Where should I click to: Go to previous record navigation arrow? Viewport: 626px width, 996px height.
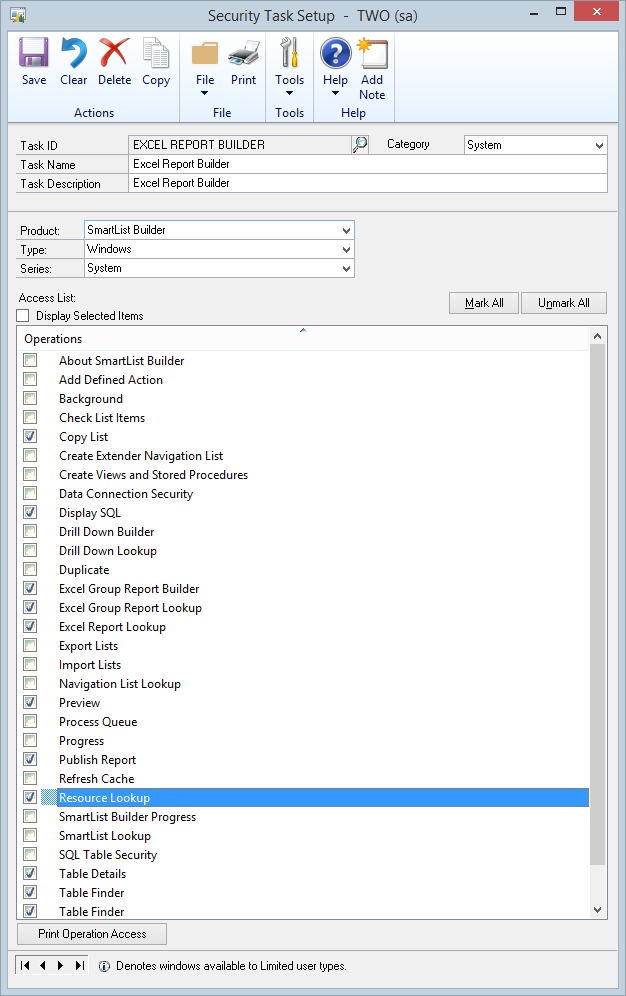click(x=43, y=966)
